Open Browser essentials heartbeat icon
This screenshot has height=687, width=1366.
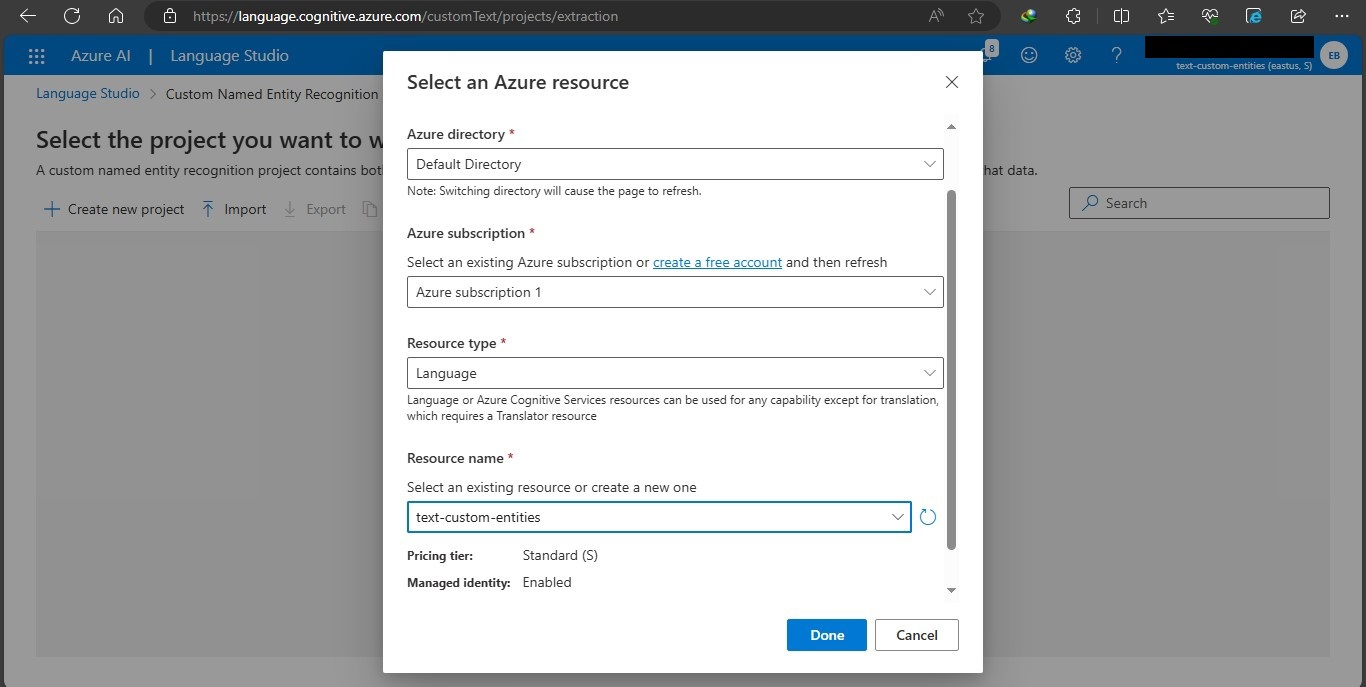(x=1210, y=16)
